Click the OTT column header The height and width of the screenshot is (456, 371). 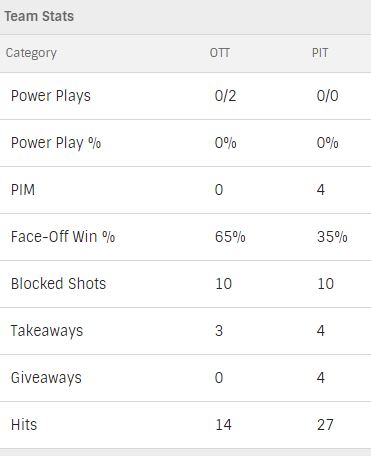click(220, 53)
